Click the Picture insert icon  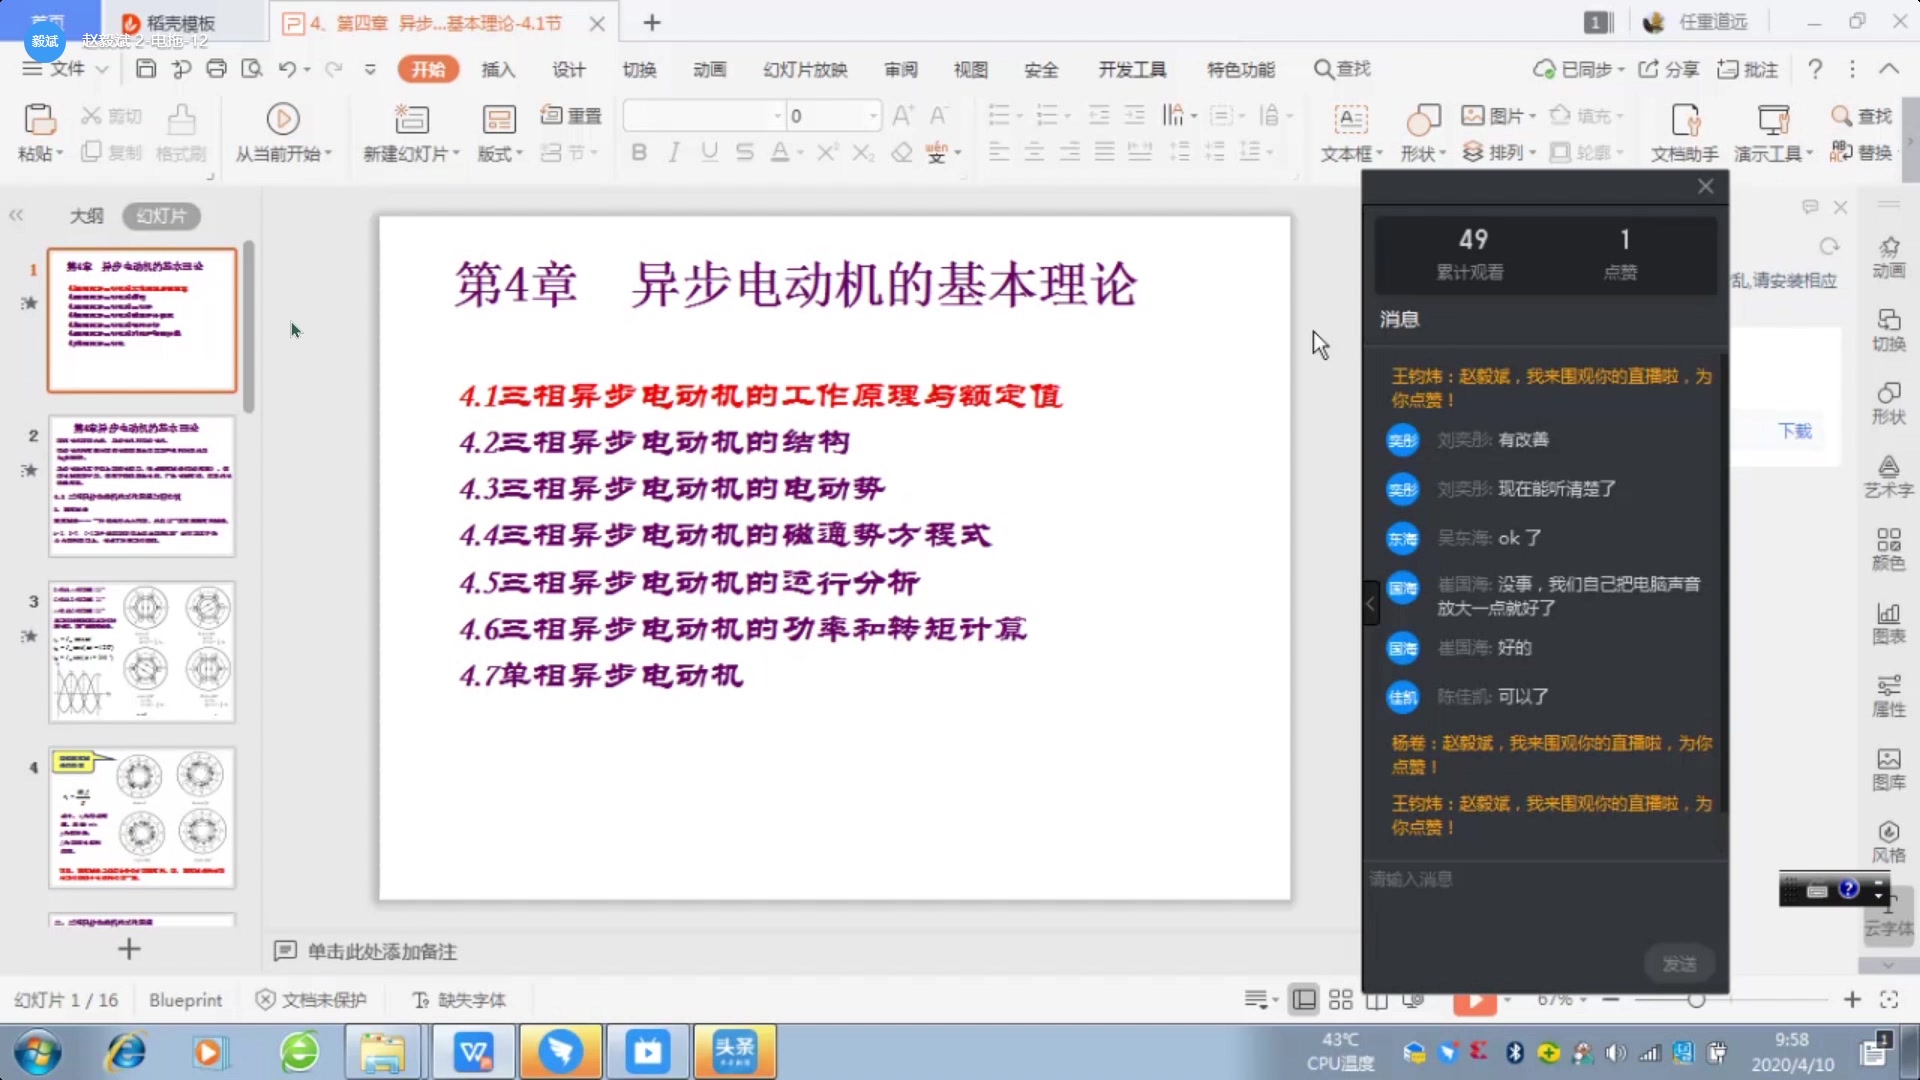(x=1473, y=115)
